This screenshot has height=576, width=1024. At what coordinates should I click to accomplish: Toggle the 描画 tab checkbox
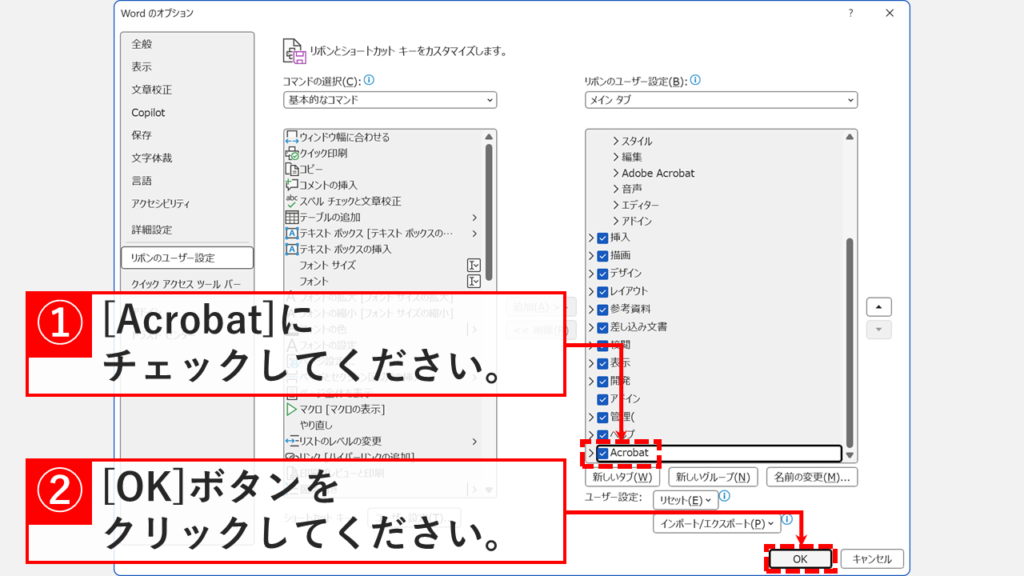coord(603,256)
